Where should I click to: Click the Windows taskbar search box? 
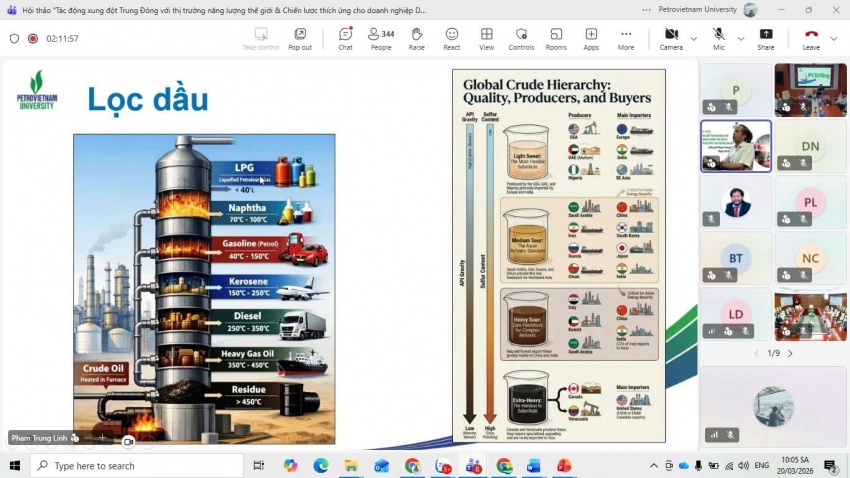pos(140,466)
